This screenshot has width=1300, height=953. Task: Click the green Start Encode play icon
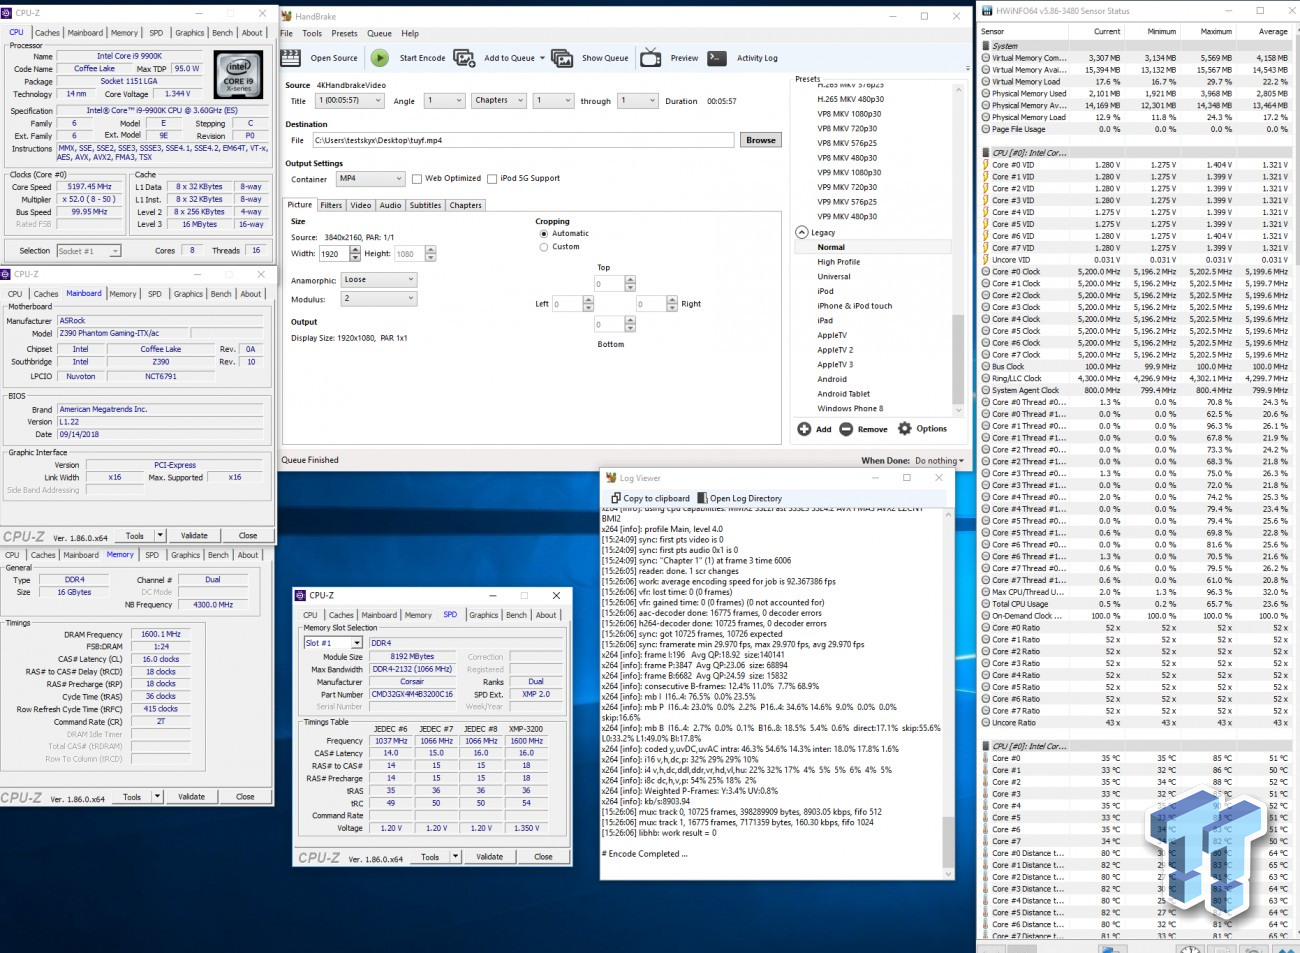(x=380, y=58)
